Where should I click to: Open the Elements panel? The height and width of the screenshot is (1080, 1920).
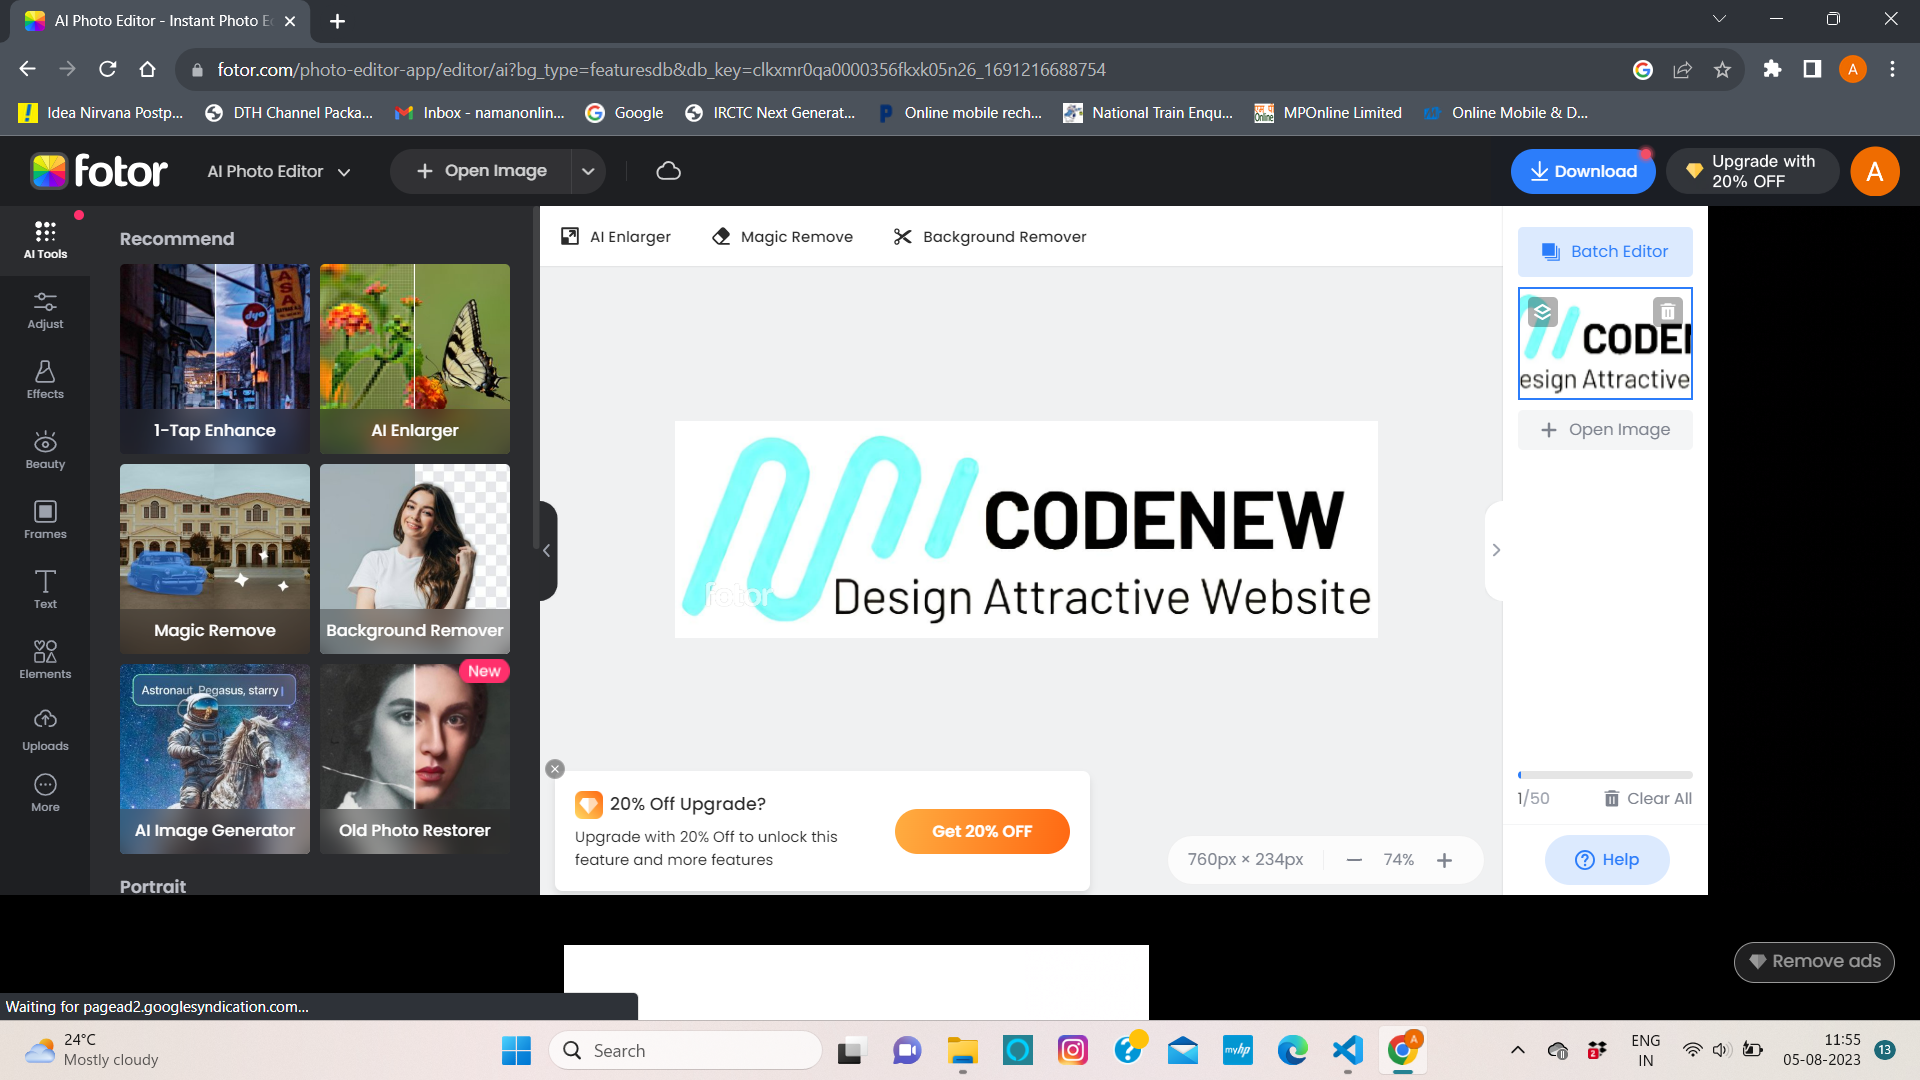[x=45, y=660]
